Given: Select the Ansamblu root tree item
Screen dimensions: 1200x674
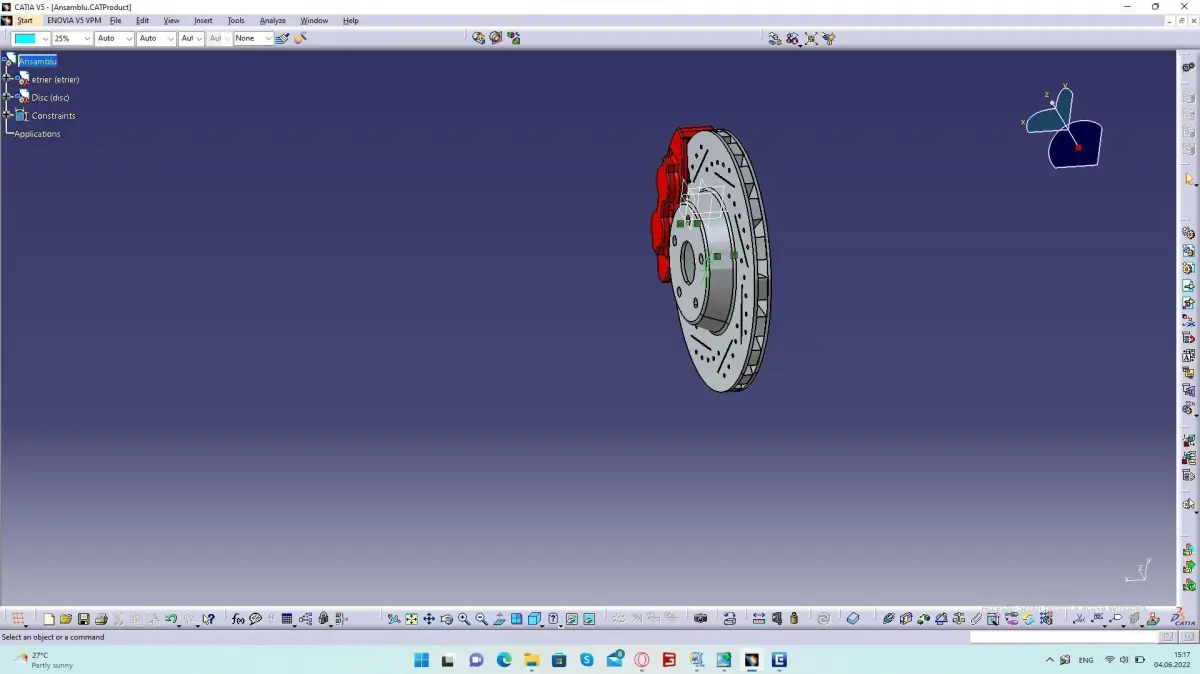Looking at the screenshot, I should coord(38,61).
